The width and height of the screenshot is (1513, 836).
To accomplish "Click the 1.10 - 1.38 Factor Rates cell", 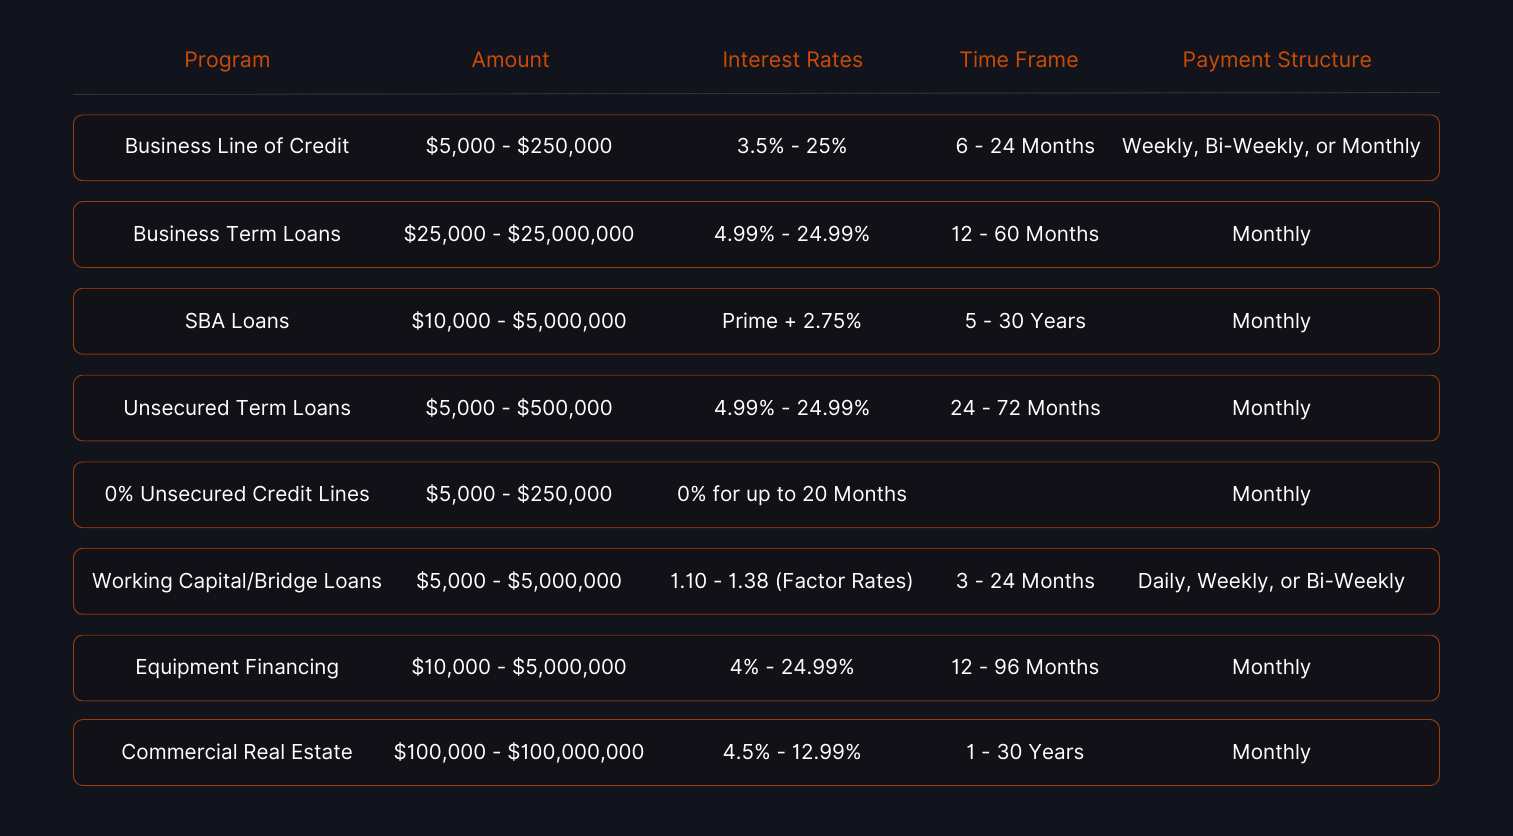I will [x=791, y=581].
